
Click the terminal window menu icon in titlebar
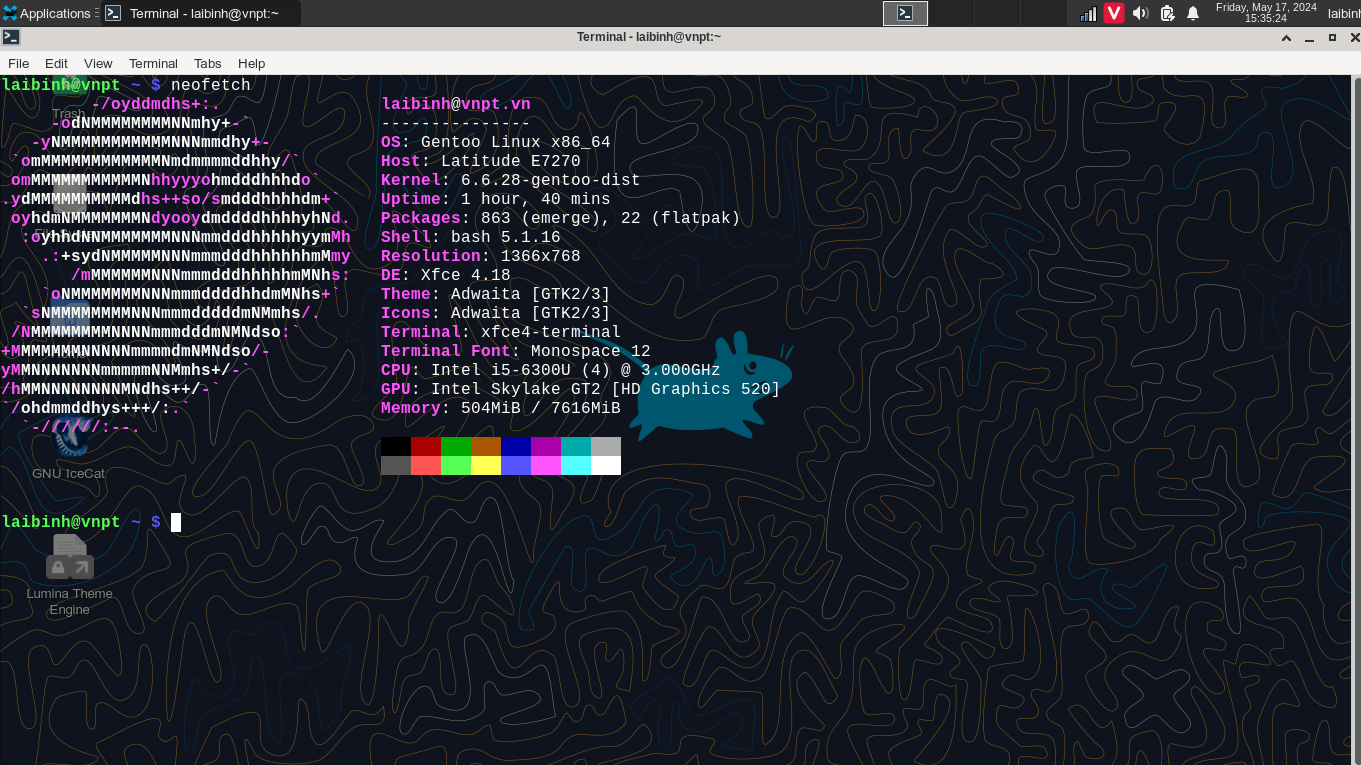click(11, 37)
